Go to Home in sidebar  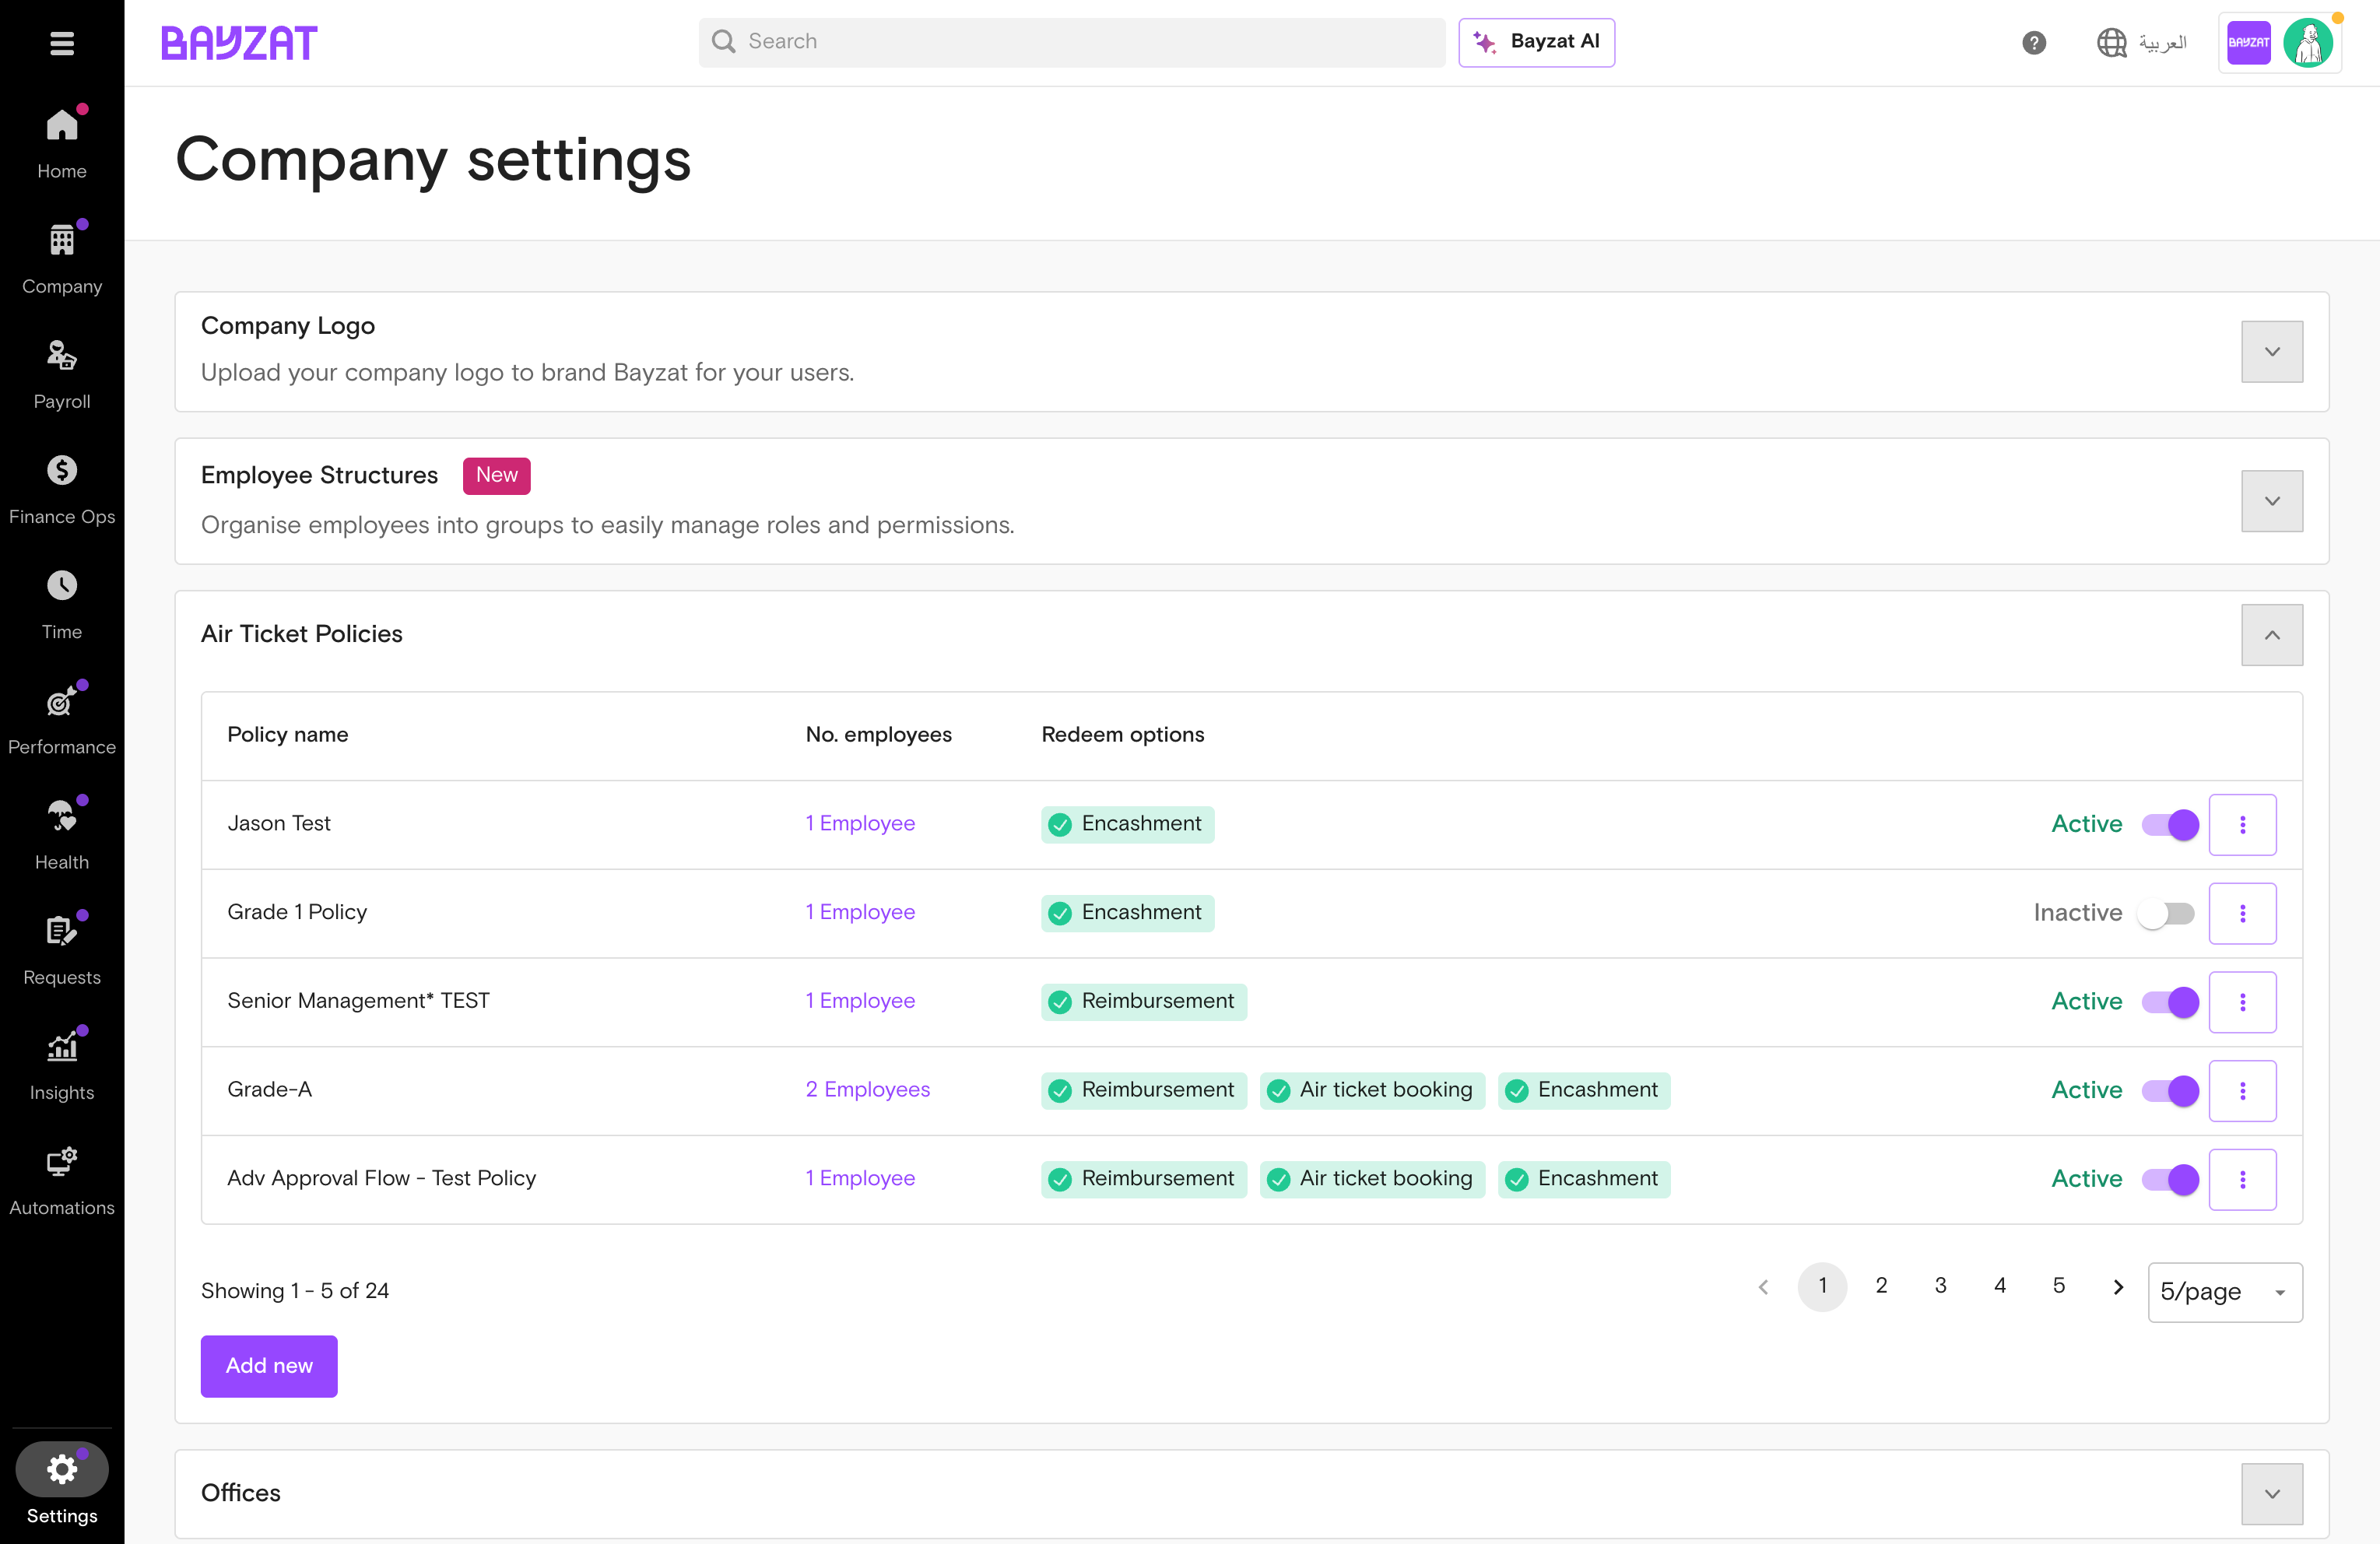pyautogui.click(x=62, y=143)
